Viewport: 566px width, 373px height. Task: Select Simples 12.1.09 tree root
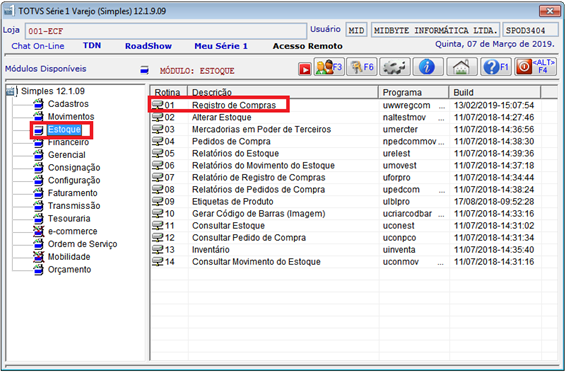53,91
